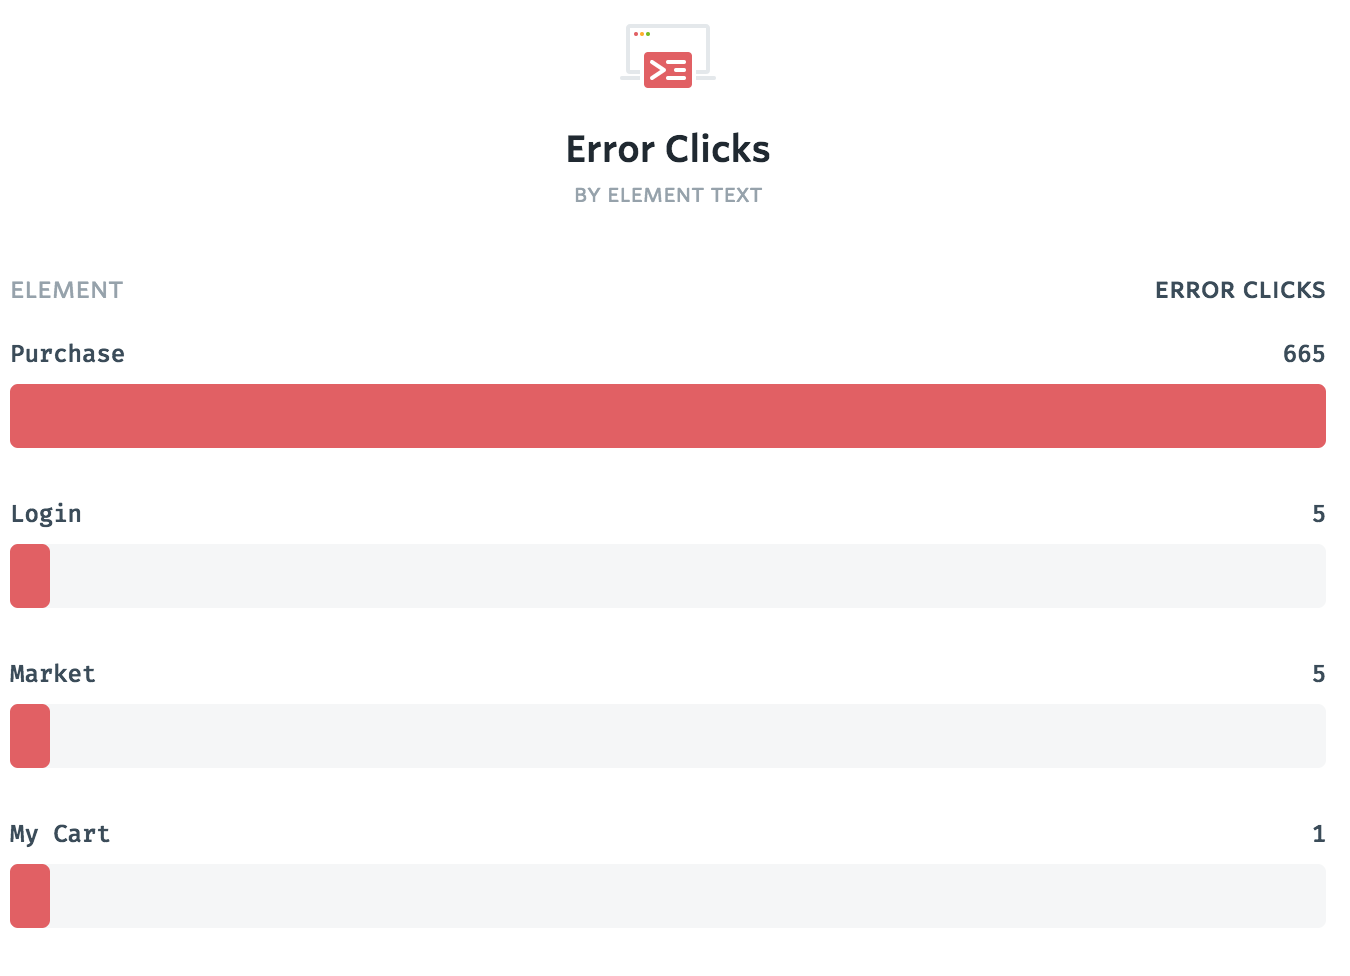Click the red segment of Login bar
The width and height of the screenshot is (1350, 976).
coord(30,576)
